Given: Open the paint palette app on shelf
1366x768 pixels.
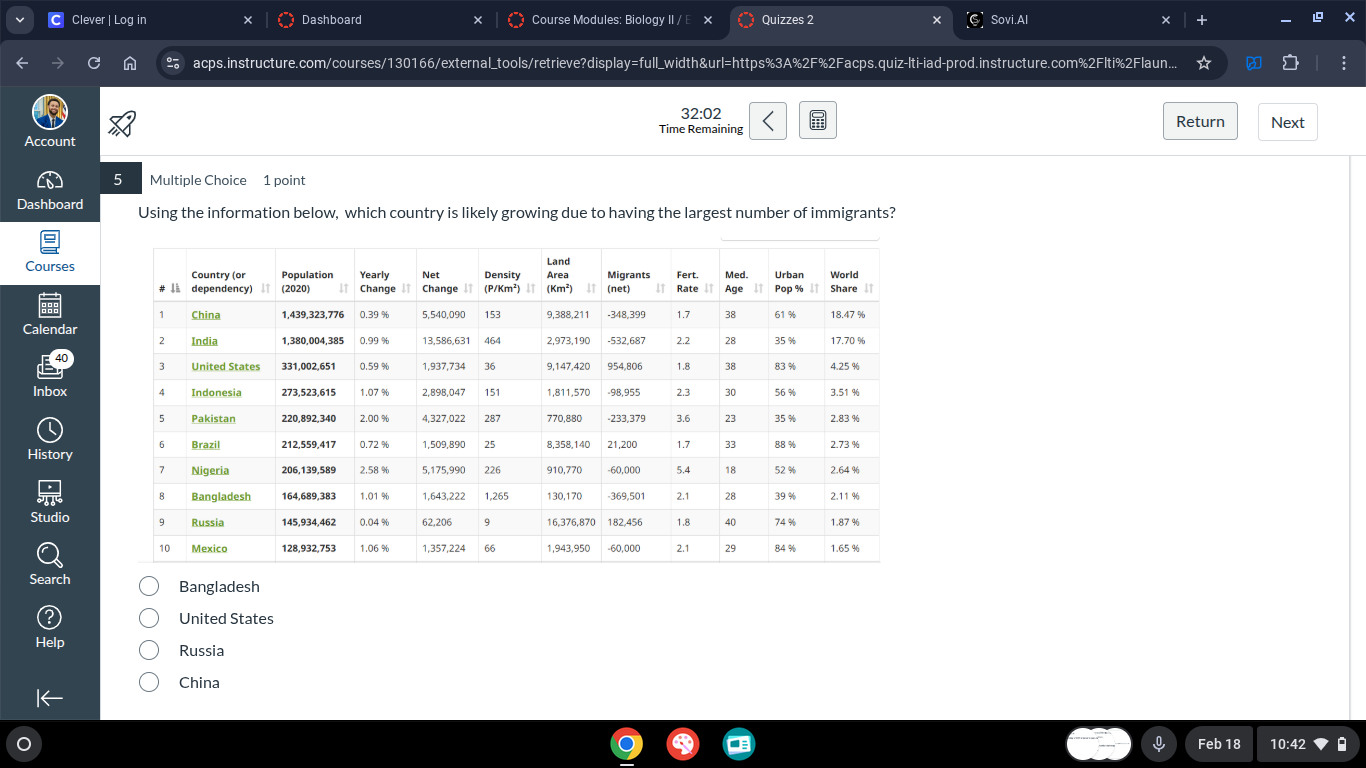Looking at the screenshot, I should 683,744.
